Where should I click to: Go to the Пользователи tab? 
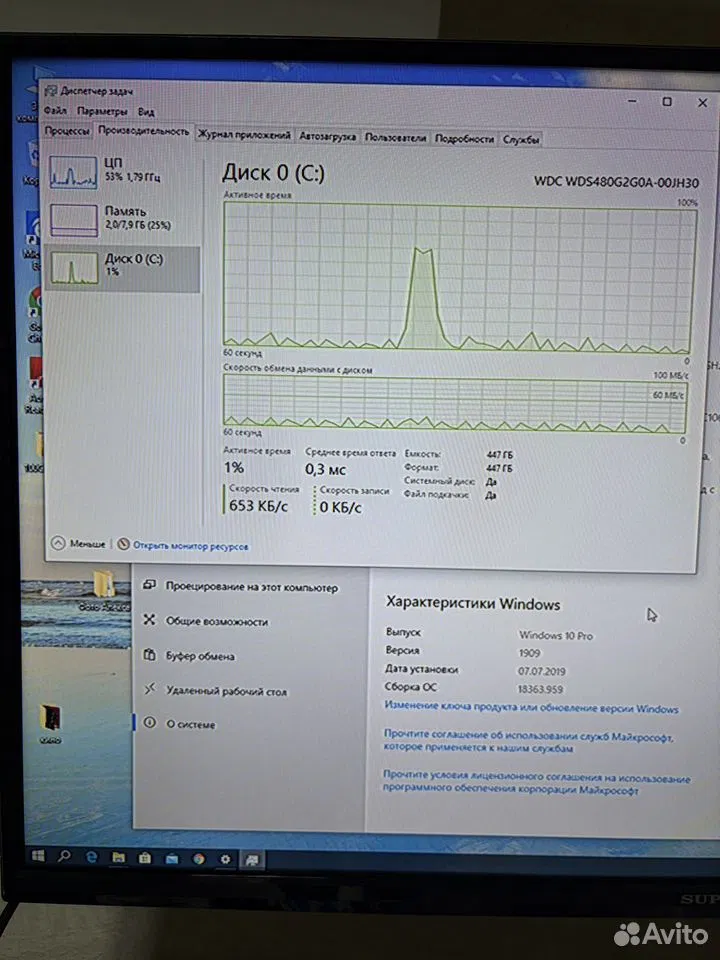(x=395, y=138)
